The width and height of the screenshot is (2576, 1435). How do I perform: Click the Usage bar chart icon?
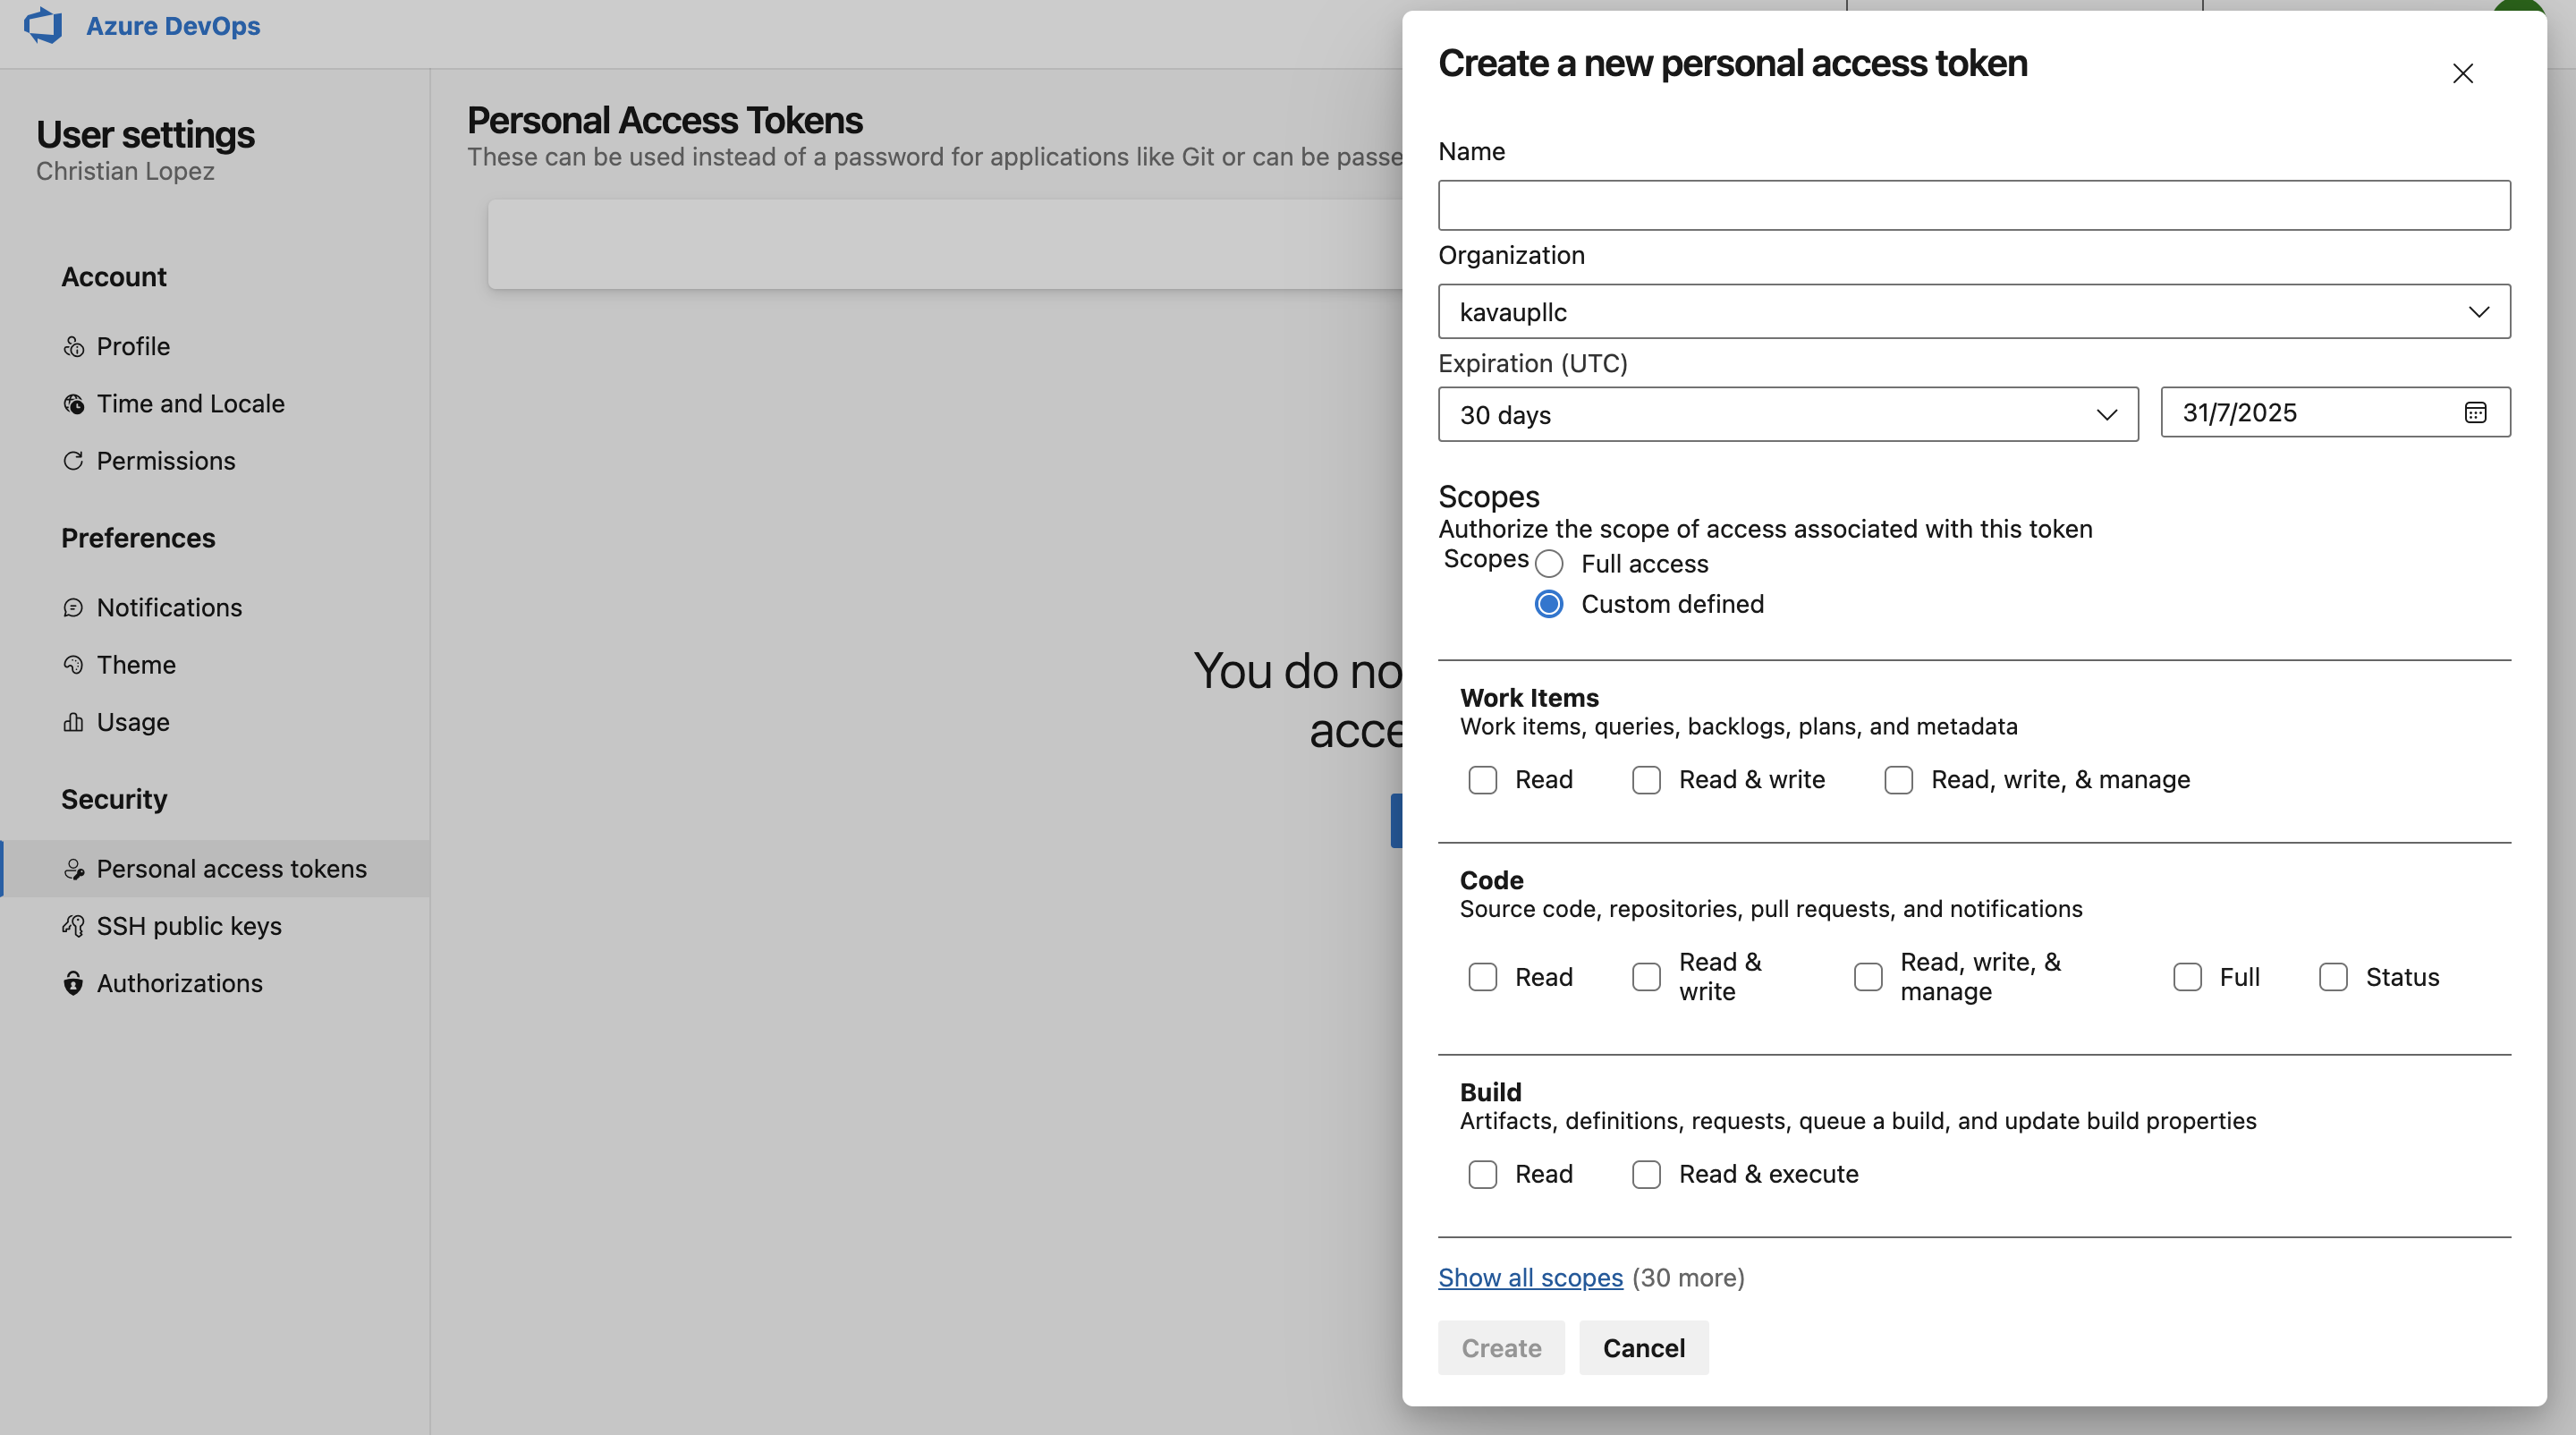coord(73,722)
